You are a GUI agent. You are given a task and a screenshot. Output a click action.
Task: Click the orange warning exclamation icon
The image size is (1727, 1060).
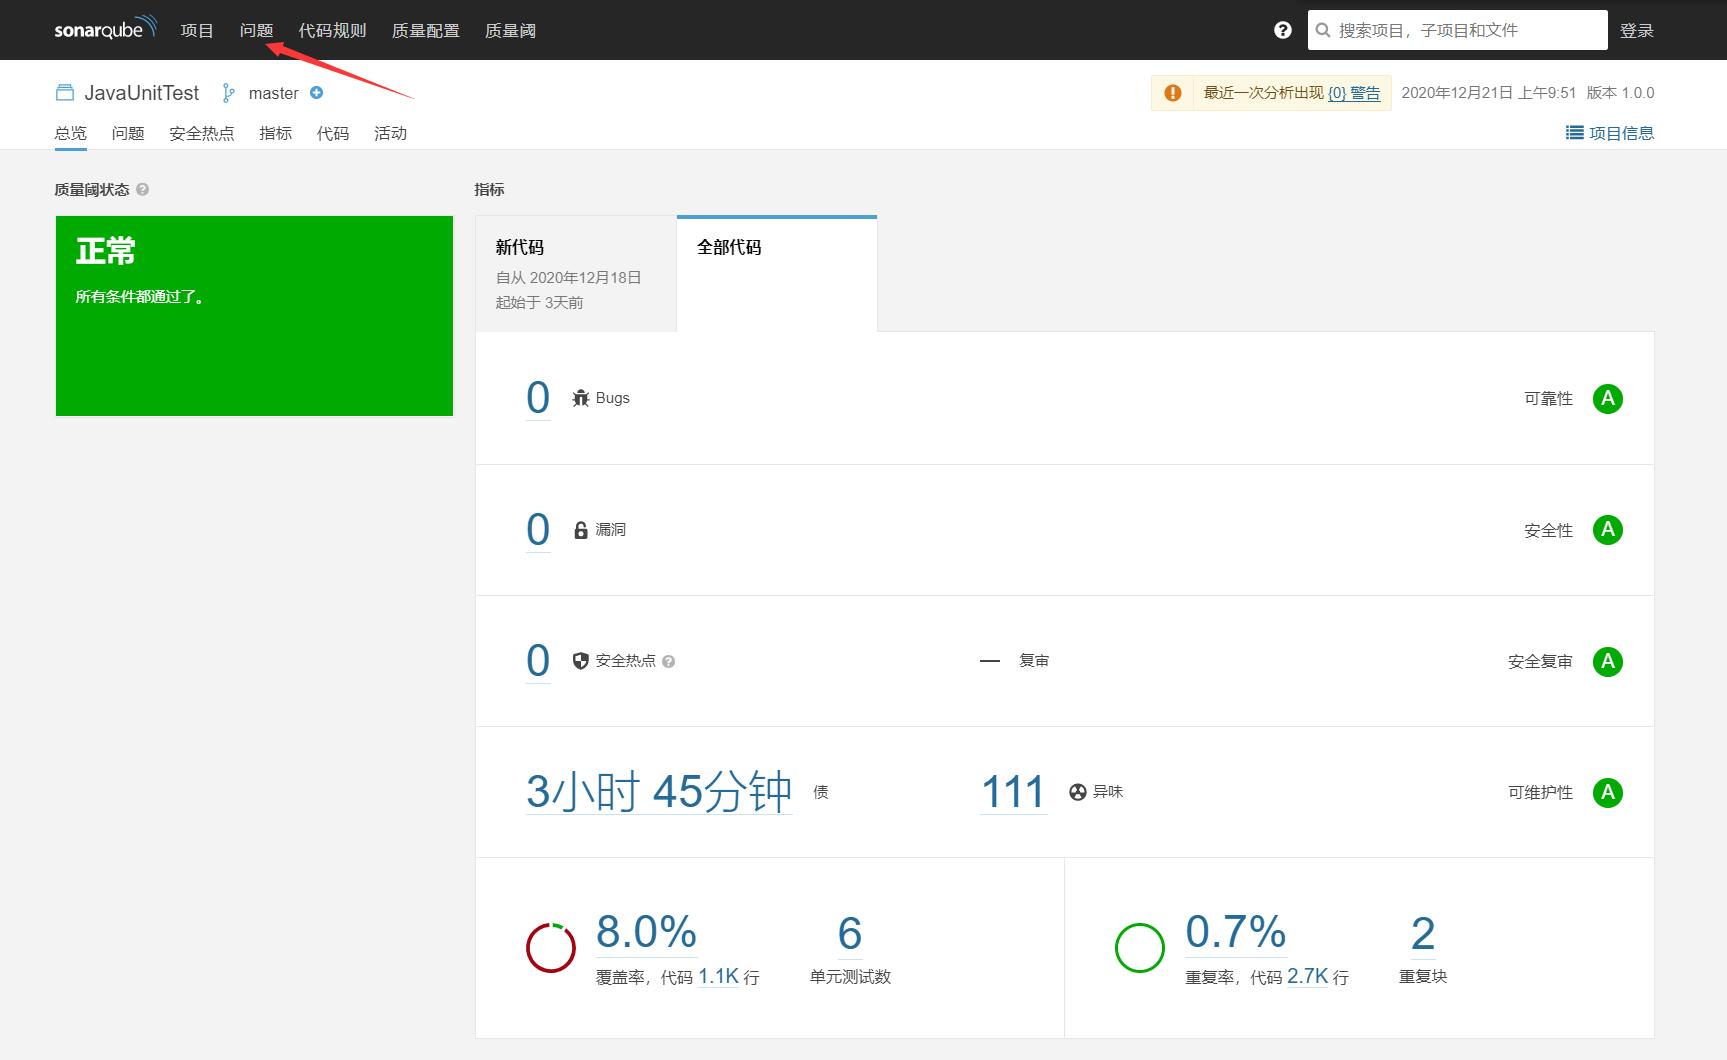pyautogui.click(x=1173, y=93)
